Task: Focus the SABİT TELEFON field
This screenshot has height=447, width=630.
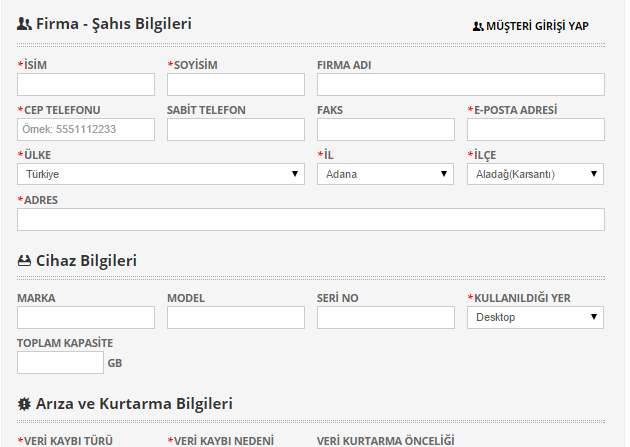Action: coord(236,129)
